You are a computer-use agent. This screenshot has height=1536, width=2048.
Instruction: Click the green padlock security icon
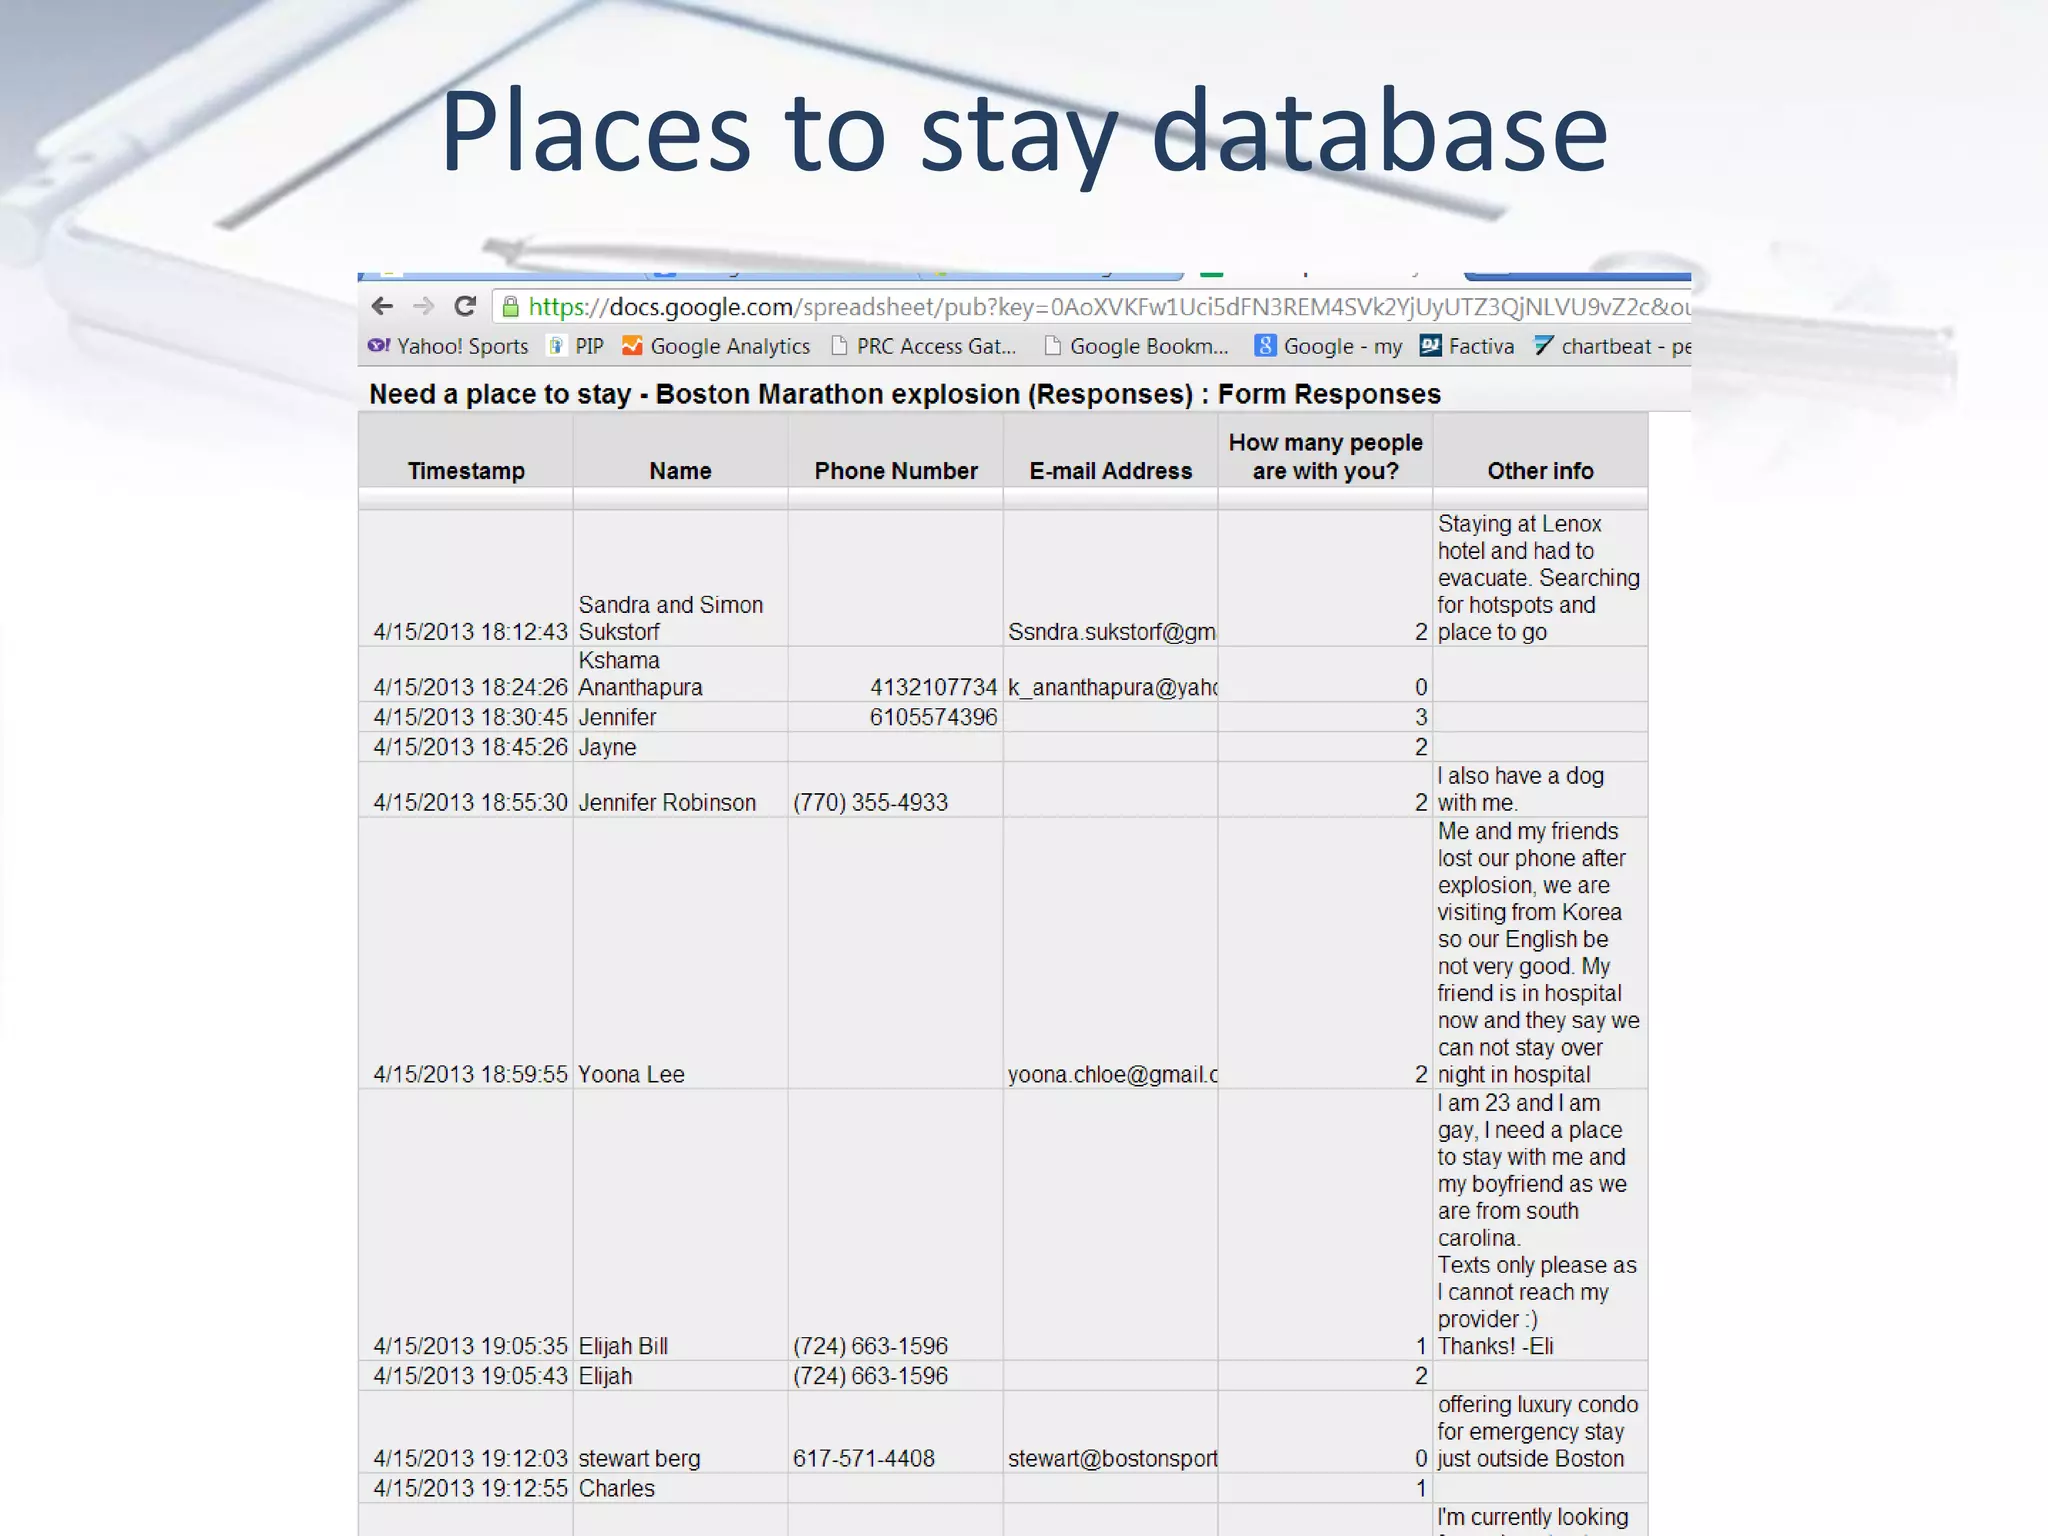[510, 306]
